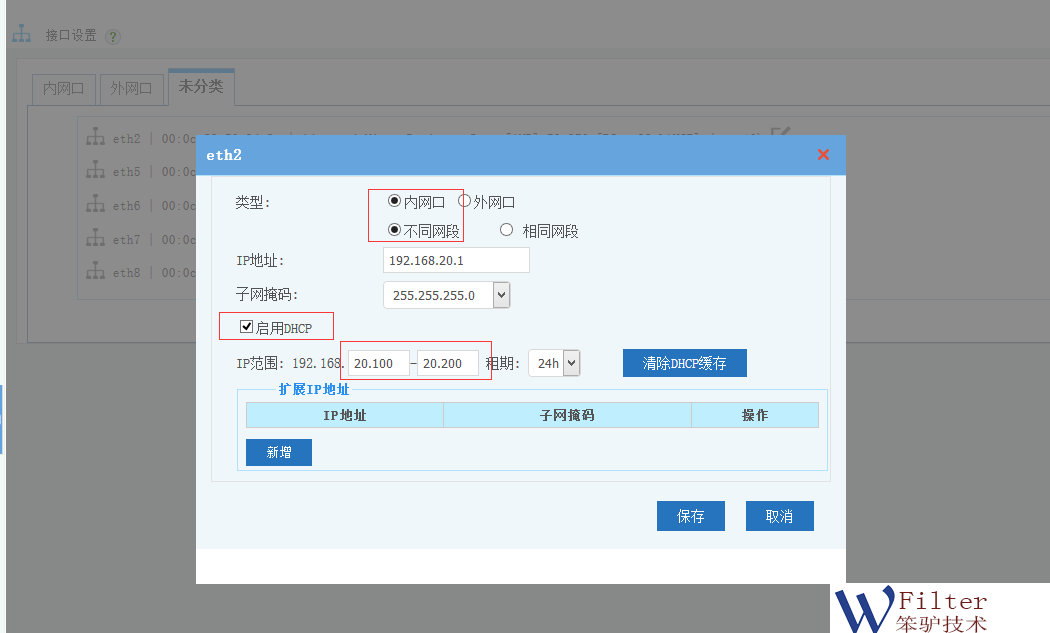Select the 内网口 type radio button
Viewport: 1050px width, 633px height.
click(394, 201)
